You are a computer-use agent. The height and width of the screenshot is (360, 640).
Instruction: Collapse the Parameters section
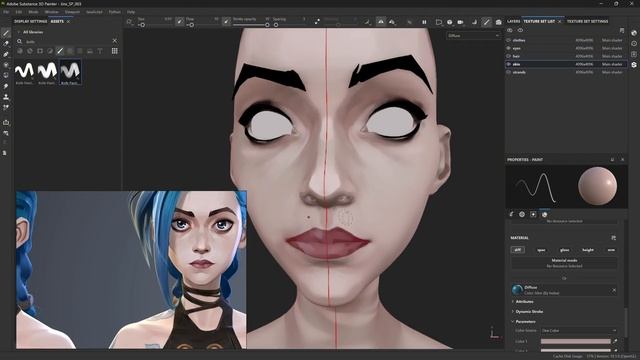pos(513,322)
